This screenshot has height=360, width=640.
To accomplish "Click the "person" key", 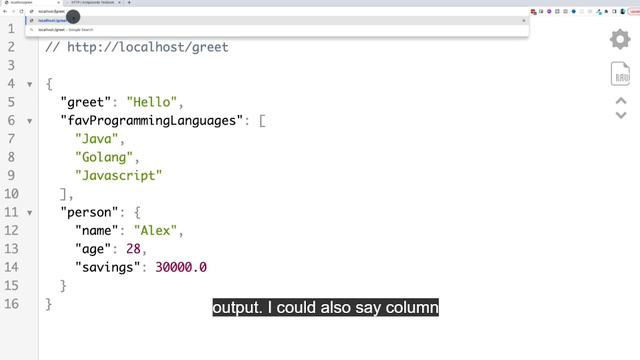I will pyautogui.click(x=89, y=212).
